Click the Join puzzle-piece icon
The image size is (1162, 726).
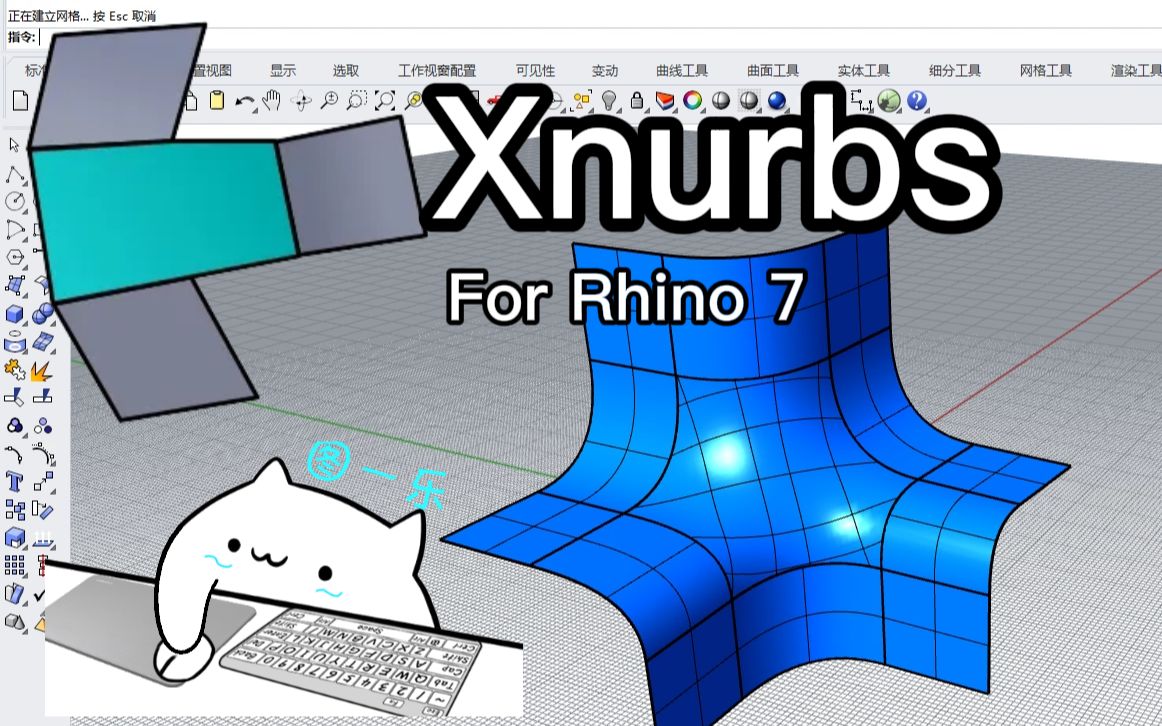[x=14, y=370]
